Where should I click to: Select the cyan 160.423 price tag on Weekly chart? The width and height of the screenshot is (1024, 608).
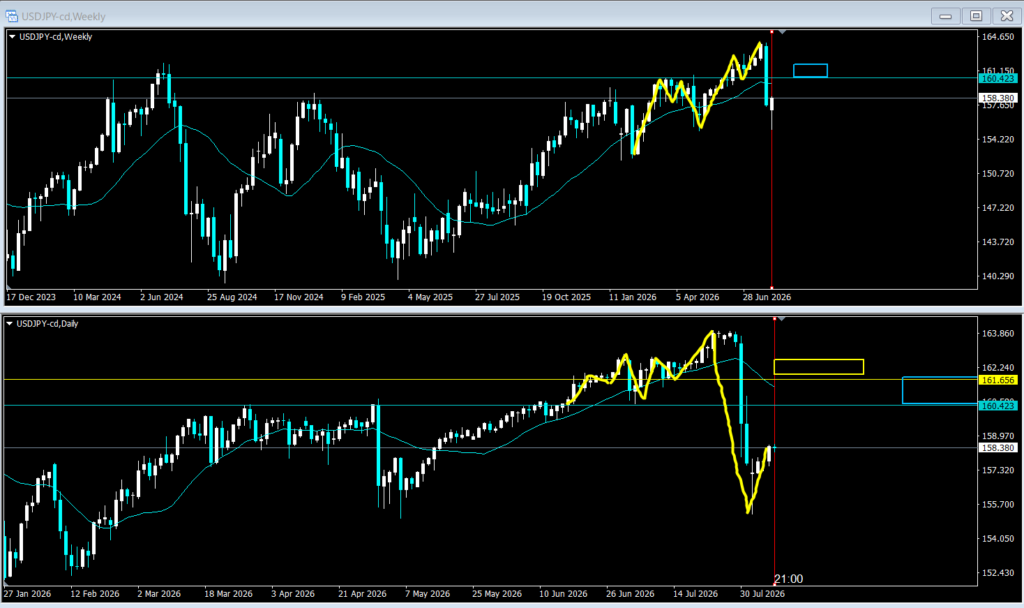(x=998, y=78)
